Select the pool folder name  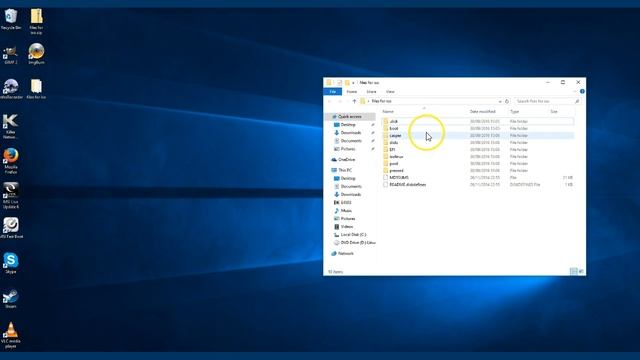pos(393,164)
